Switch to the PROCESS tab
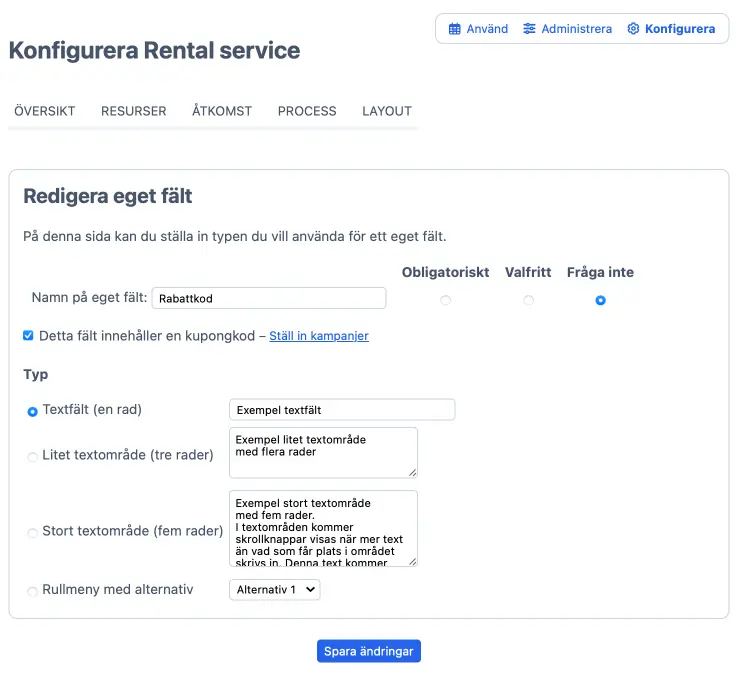Screen dimensions: 736x683 click(307, 111)
